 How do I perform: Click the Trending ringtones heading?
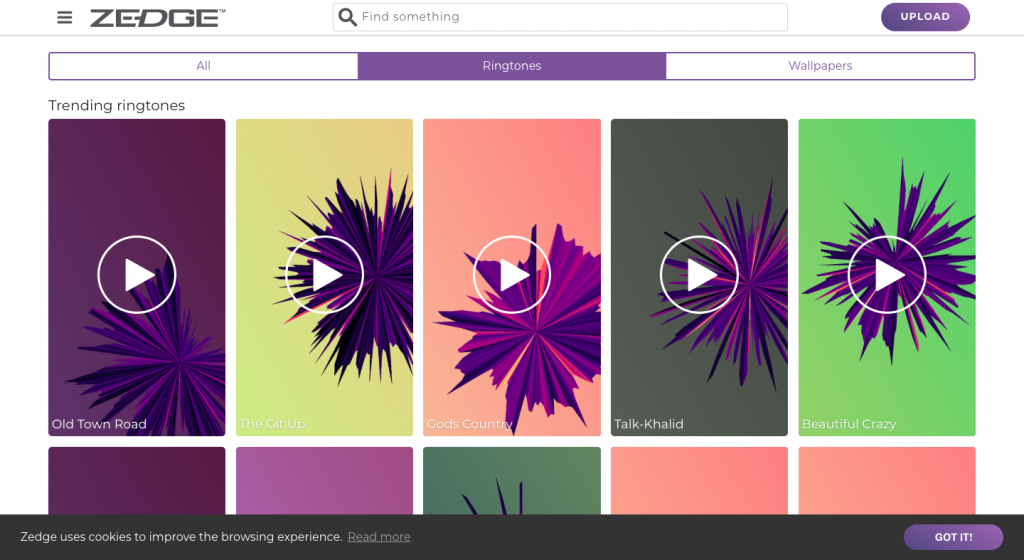click(x=117, y=105)
